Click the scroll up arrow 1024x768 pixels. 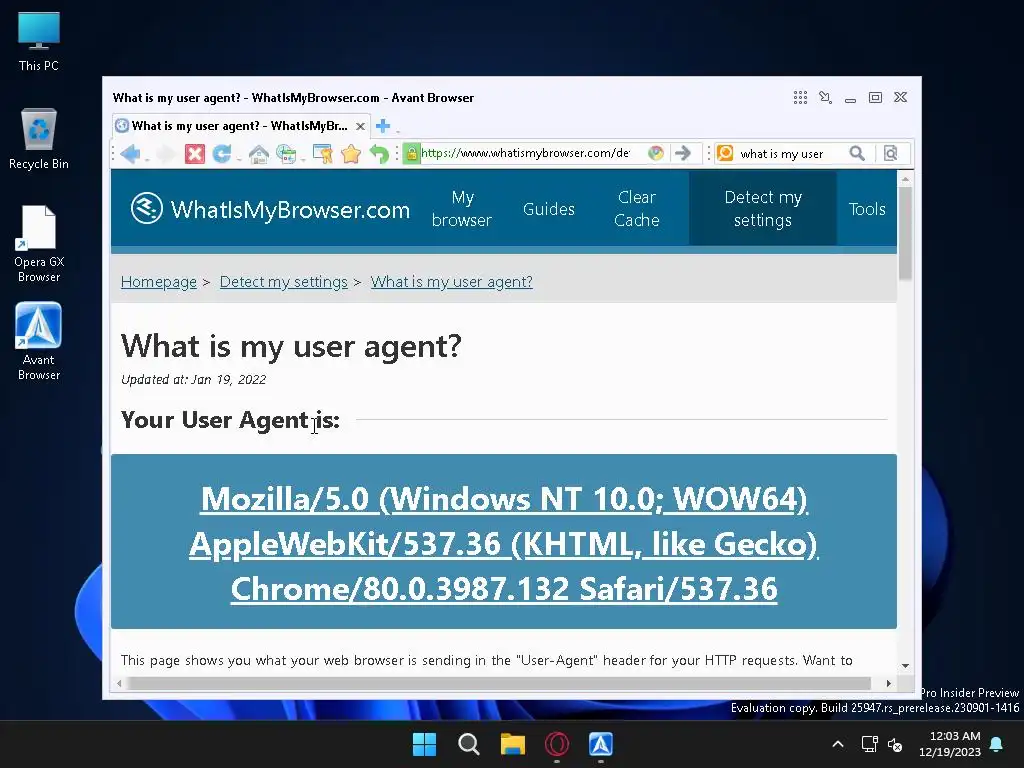(905, 178)
